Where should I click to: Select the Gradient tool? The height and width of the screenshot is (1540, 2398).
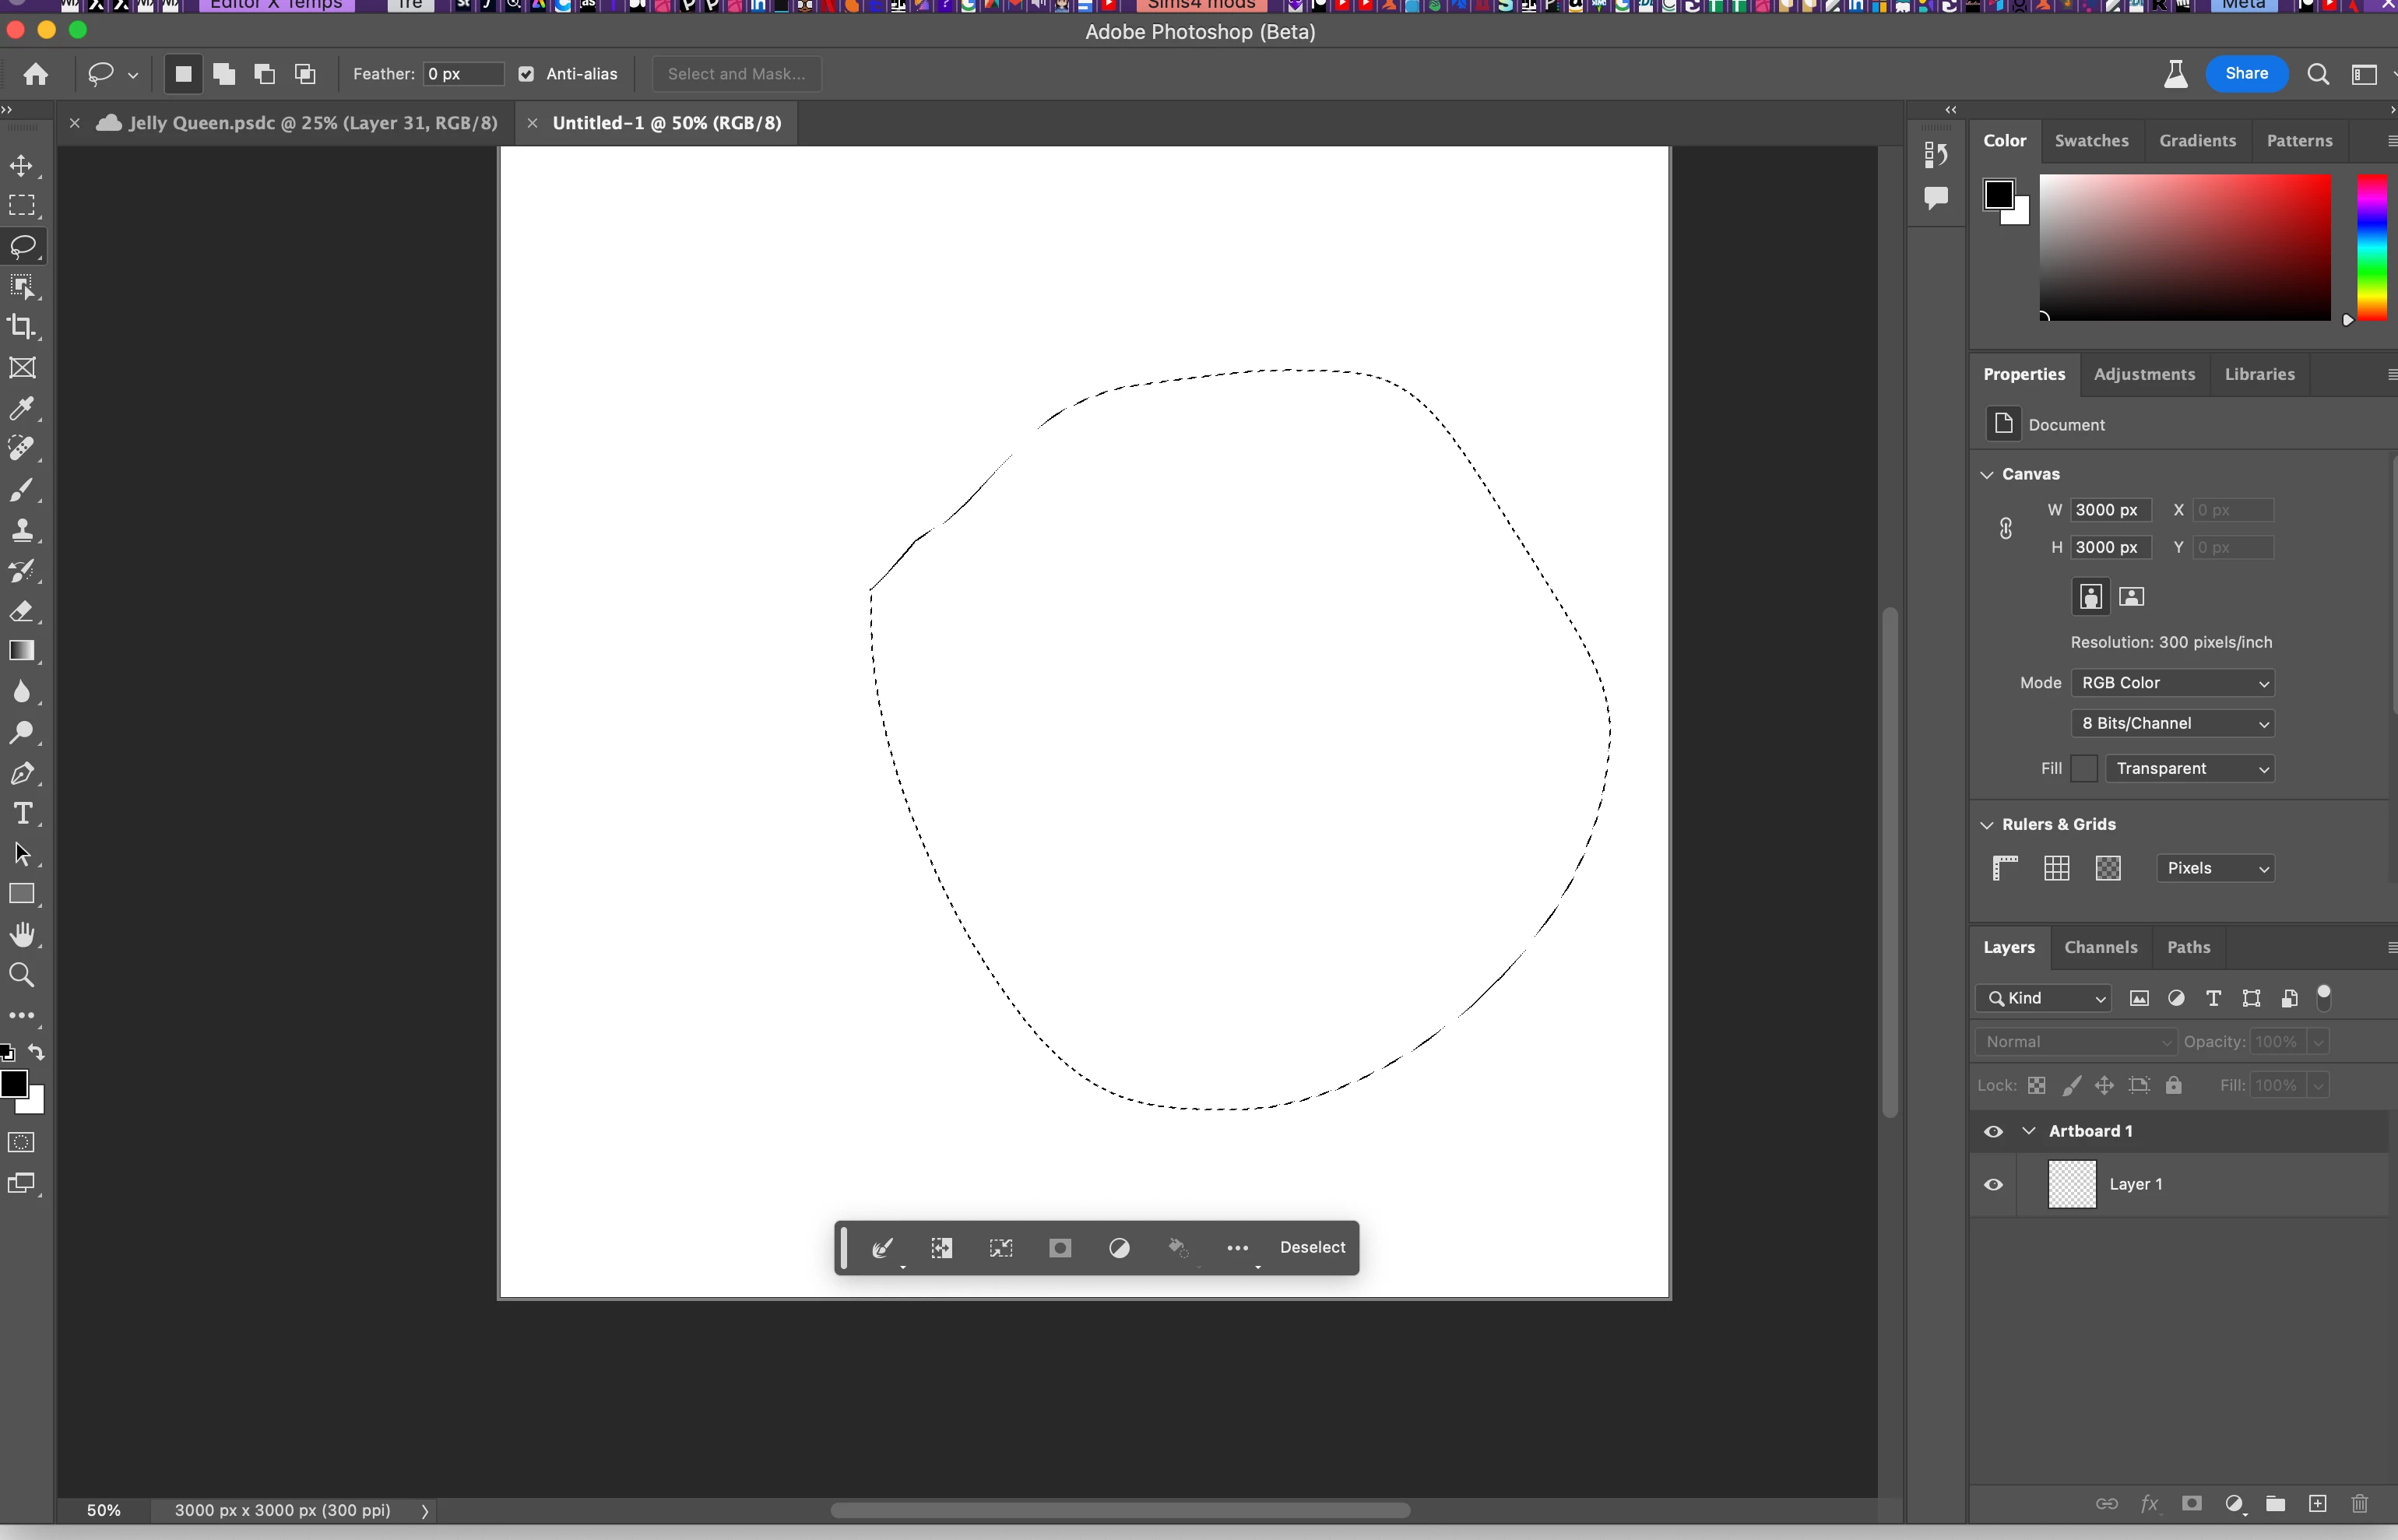(x=22, y=651)
